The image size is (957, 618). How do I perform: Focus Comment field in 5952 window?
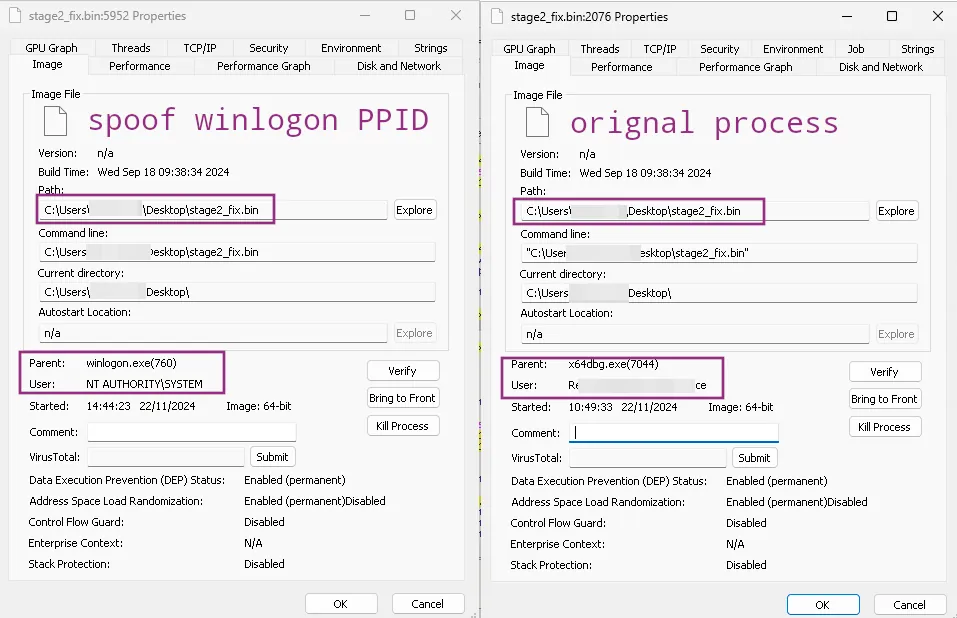(x=192, y=432)
